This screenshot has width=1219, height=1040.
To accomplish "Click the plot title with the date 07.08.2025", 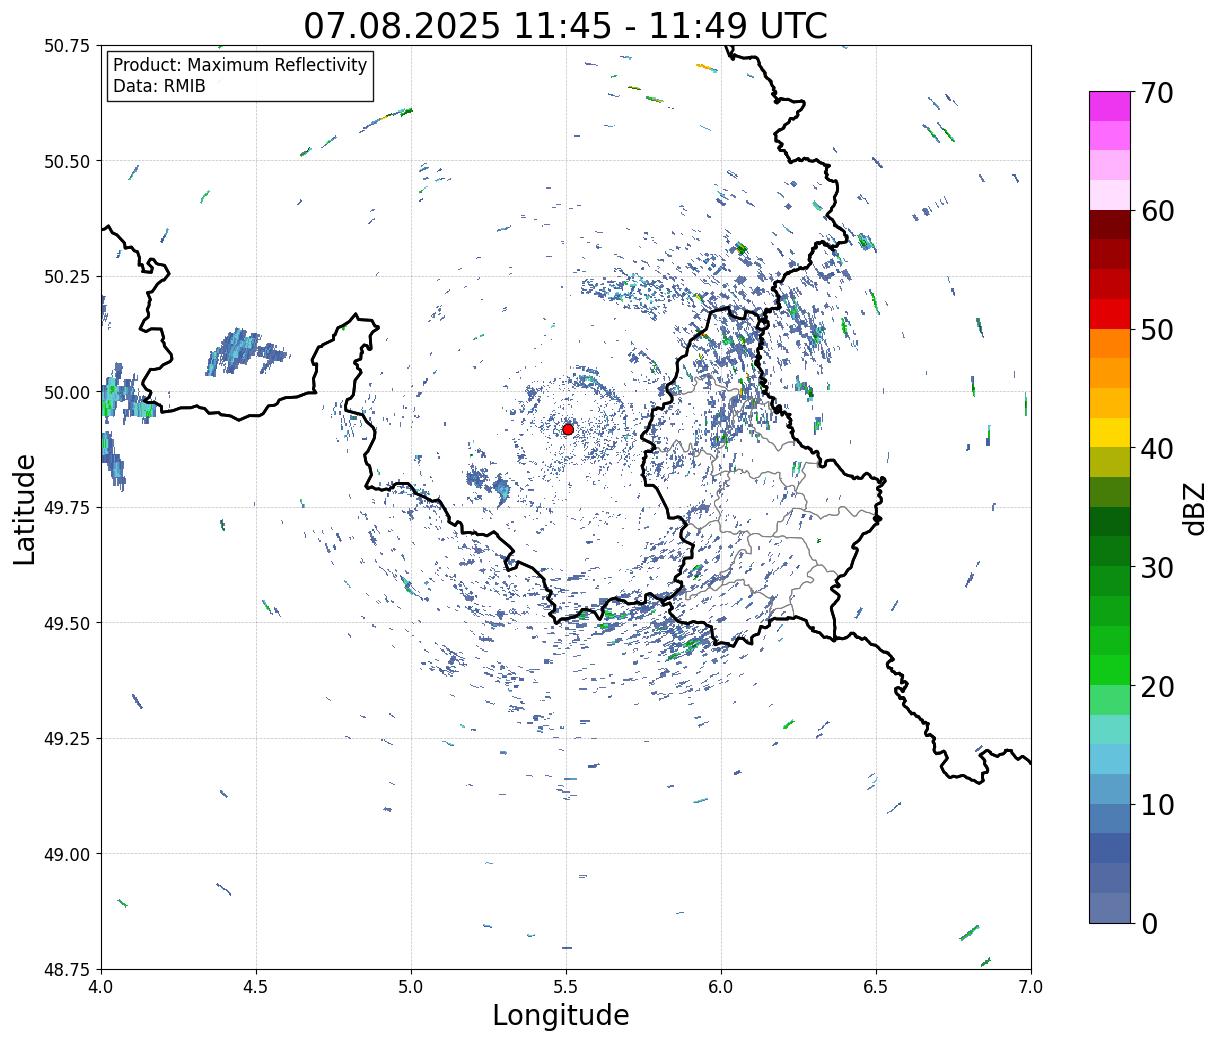I will [565, 25].
